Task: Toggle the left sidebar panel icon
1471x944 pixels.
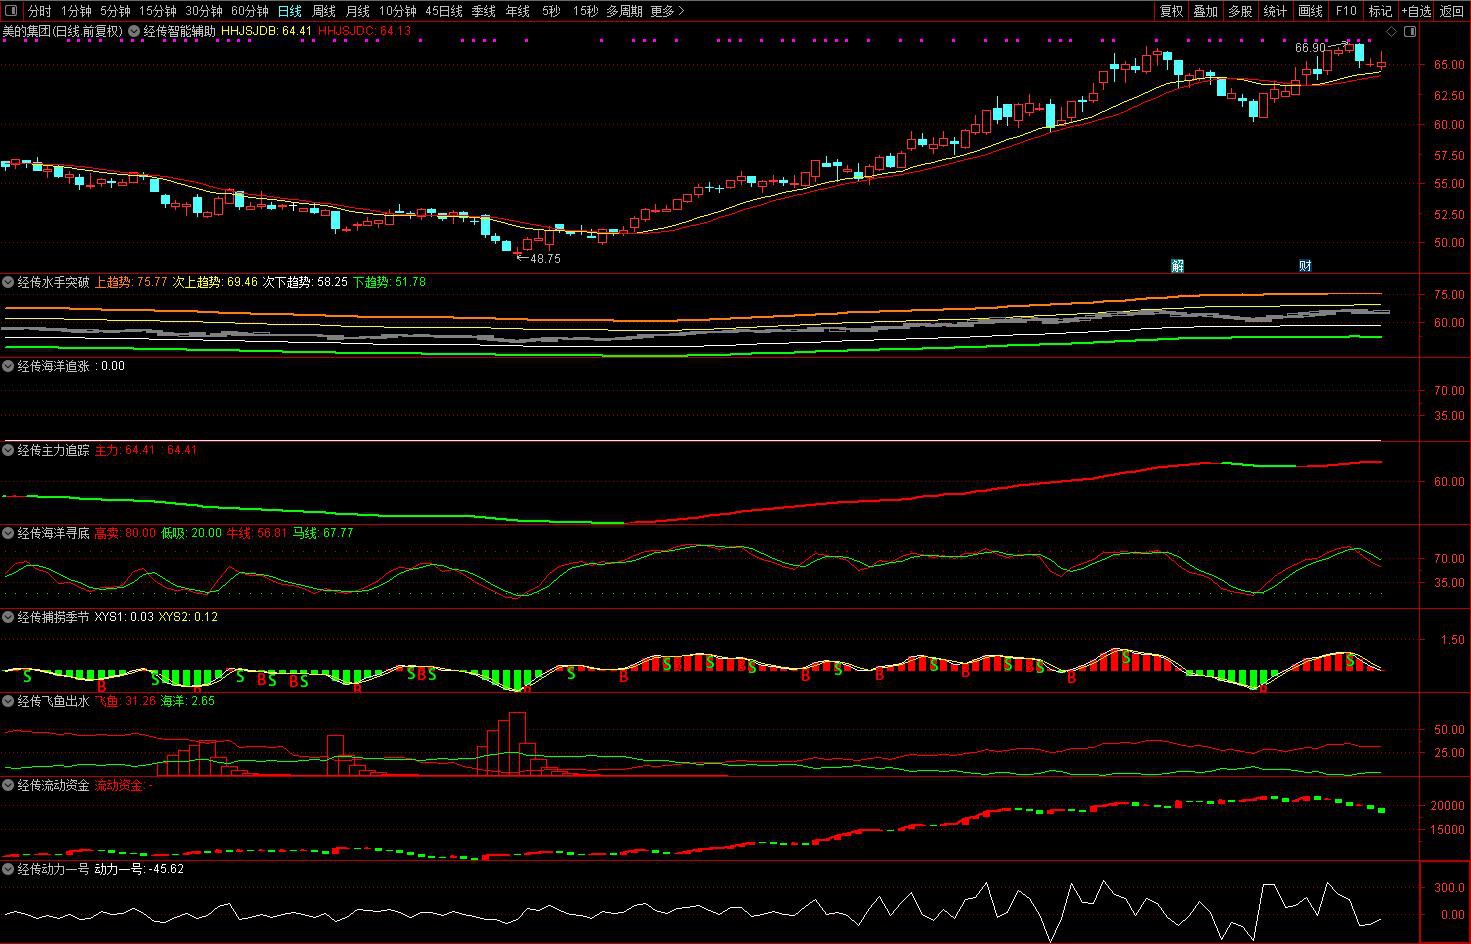Action: pos(10,11)
